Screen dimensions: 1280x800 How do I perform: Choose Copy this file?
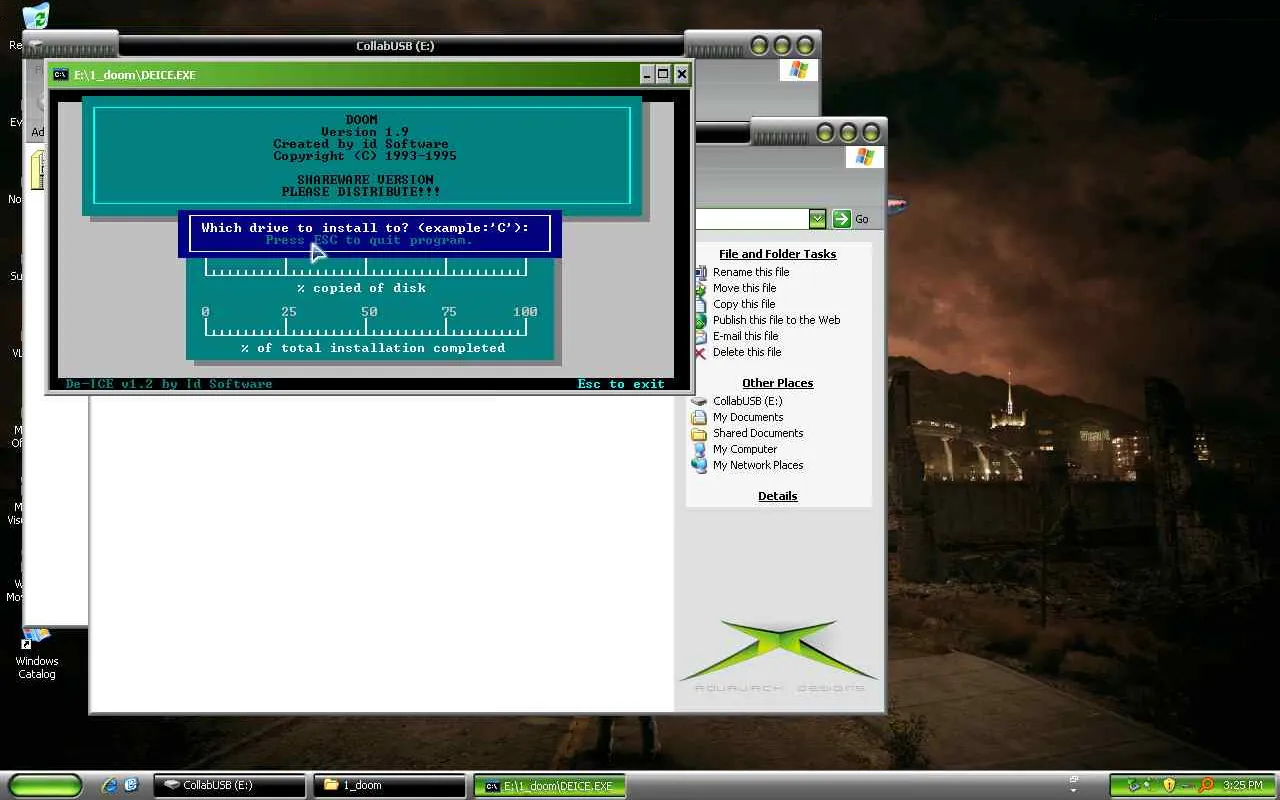tap(744, 304)
